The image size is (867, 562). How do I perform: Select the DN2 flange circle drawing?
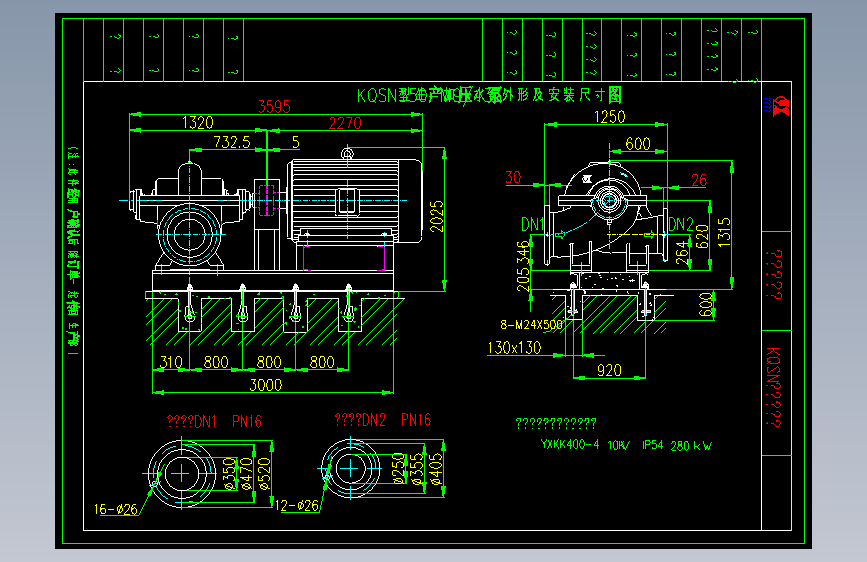click(351, 469)
